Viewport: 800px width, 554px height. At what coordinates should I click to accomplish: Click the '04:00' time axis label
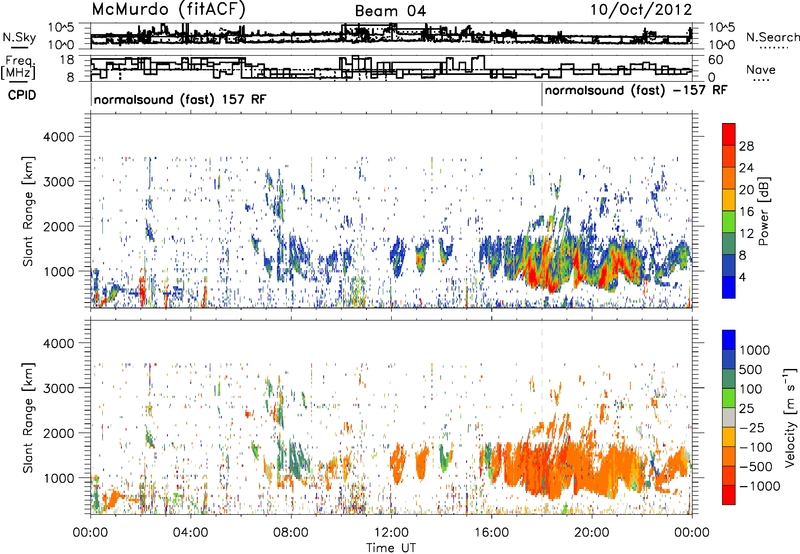coord(191,533)
